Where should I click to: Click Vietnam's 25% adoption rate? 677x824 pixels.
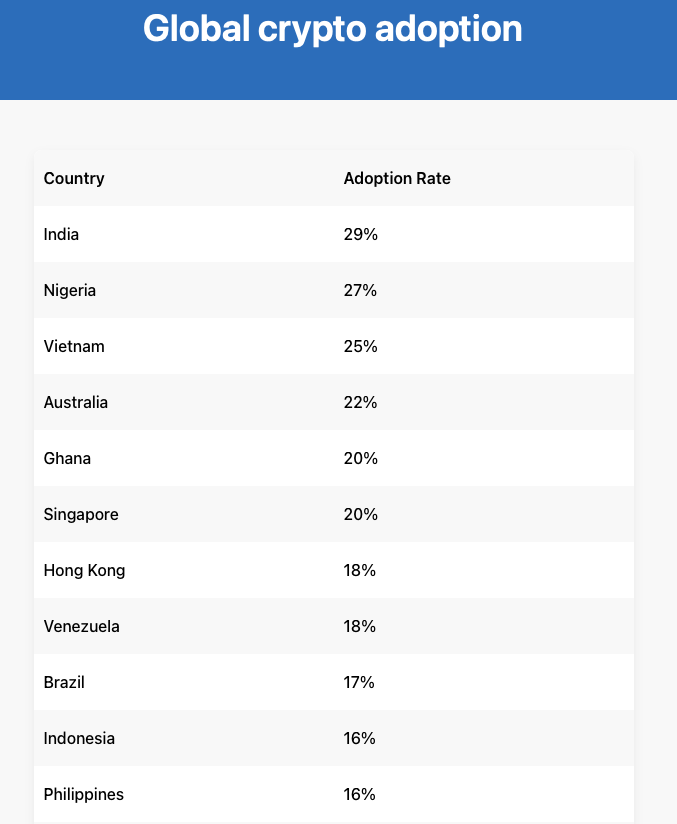click(360, 347)
